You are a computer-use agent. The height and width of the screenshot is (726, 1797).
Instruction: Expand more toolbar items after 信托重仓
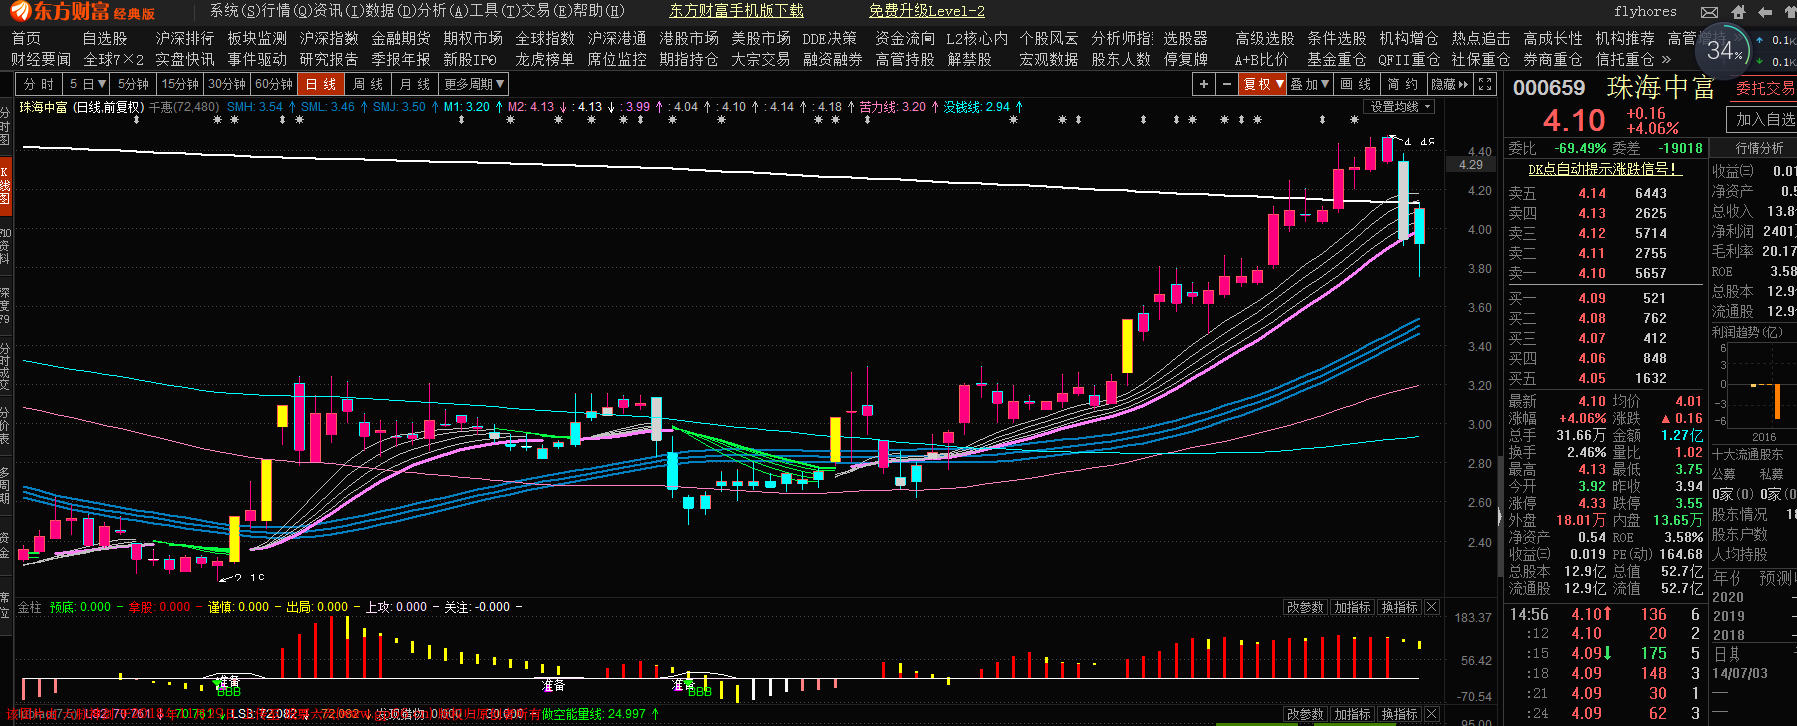tap(1666, 59)
